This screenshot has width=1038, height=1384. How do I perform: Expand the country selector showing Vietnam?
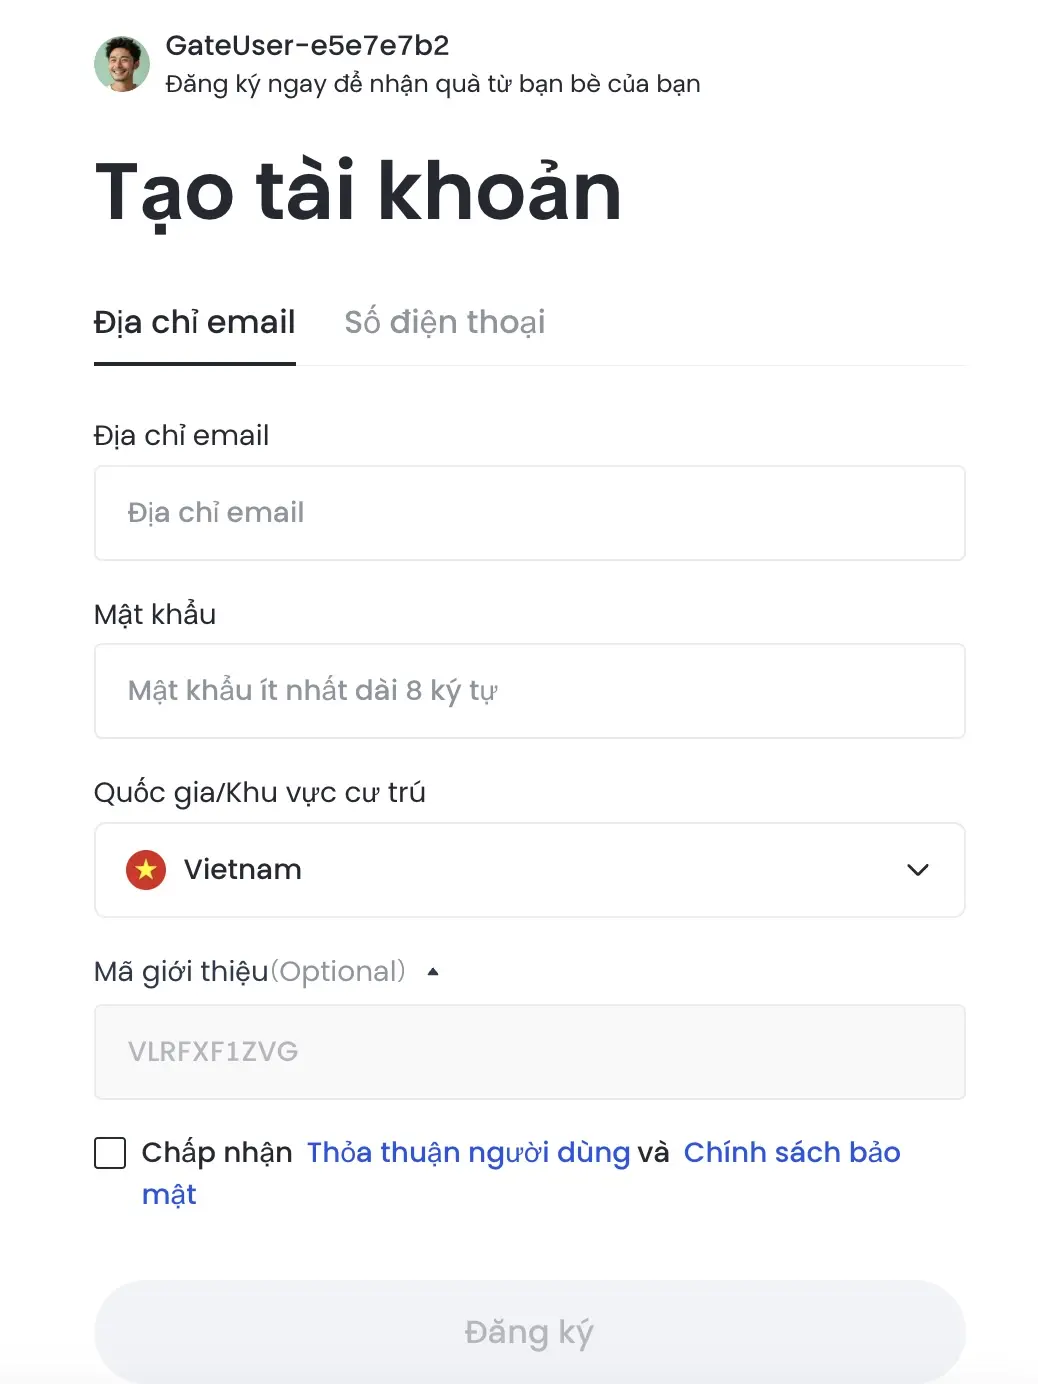coord(529,870)
